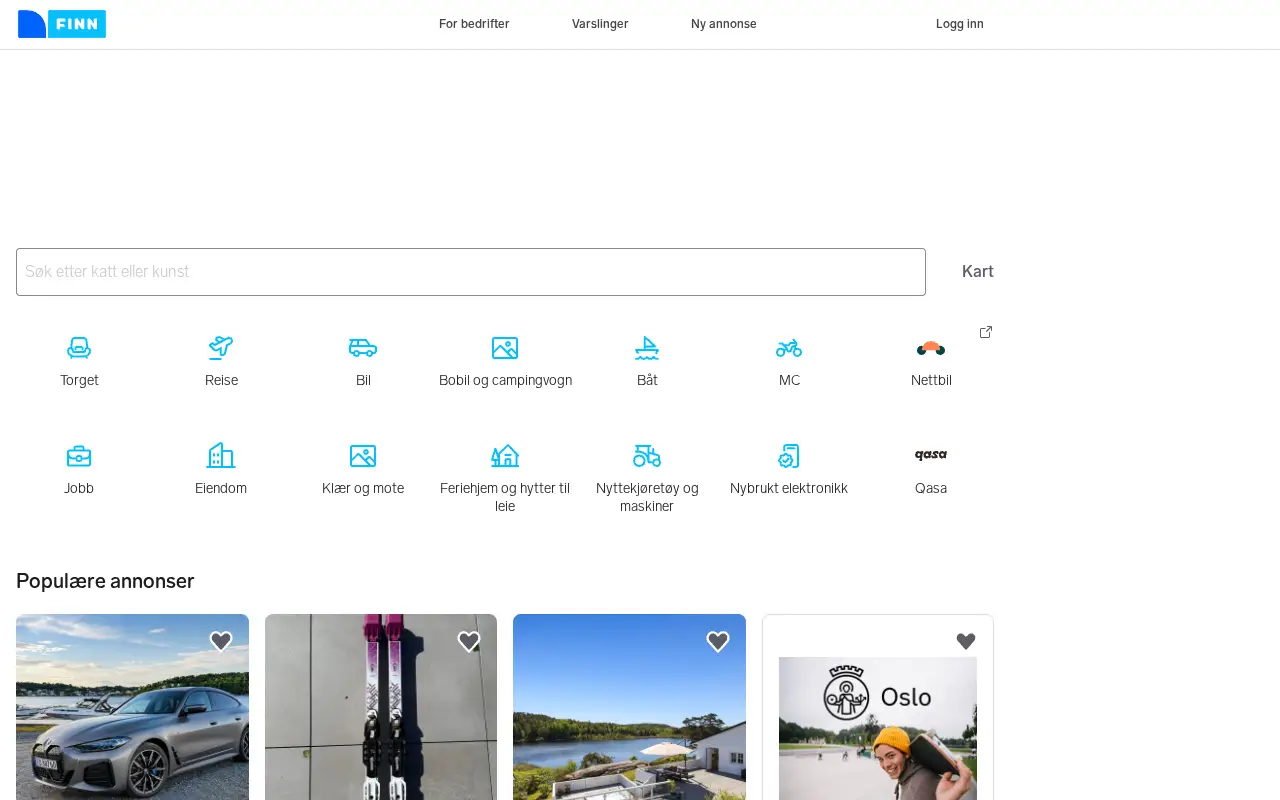Open the lake house ad thumbnail
1280x800 pixels.
coord(629,707)
